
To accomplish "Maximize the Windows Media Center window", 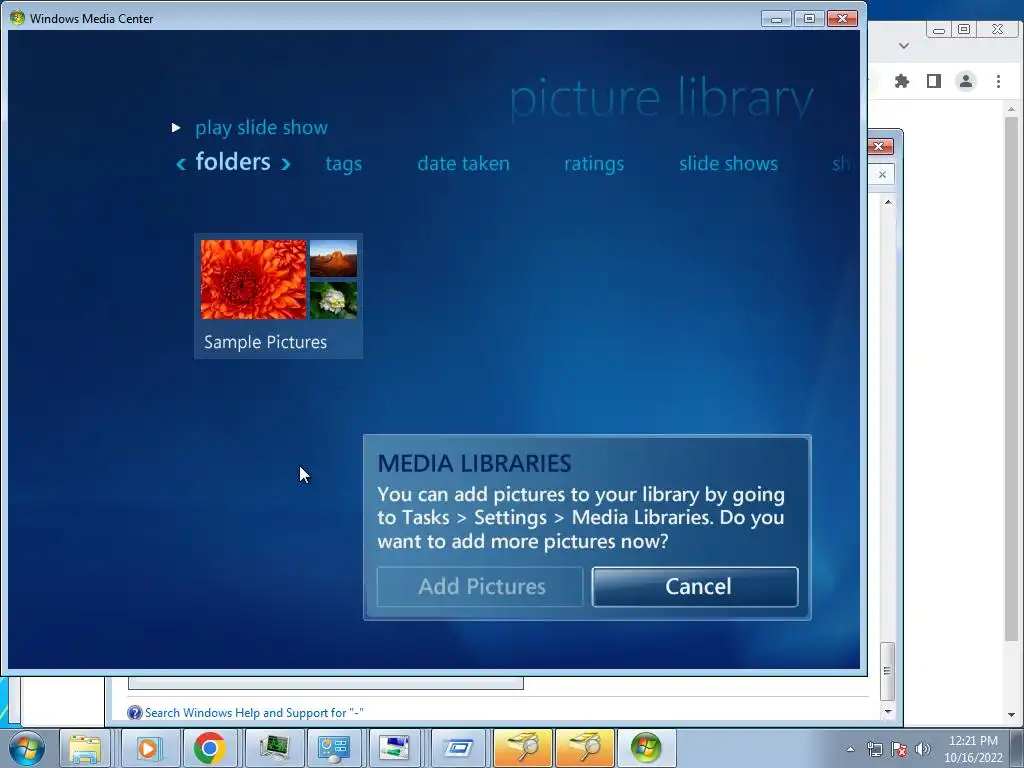I will pyautogui.click(x=808, y=18).
